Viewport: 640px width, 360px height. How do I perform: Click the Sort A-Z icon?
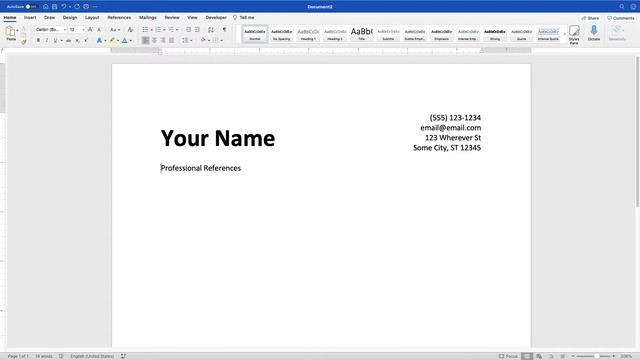point(211,30)
